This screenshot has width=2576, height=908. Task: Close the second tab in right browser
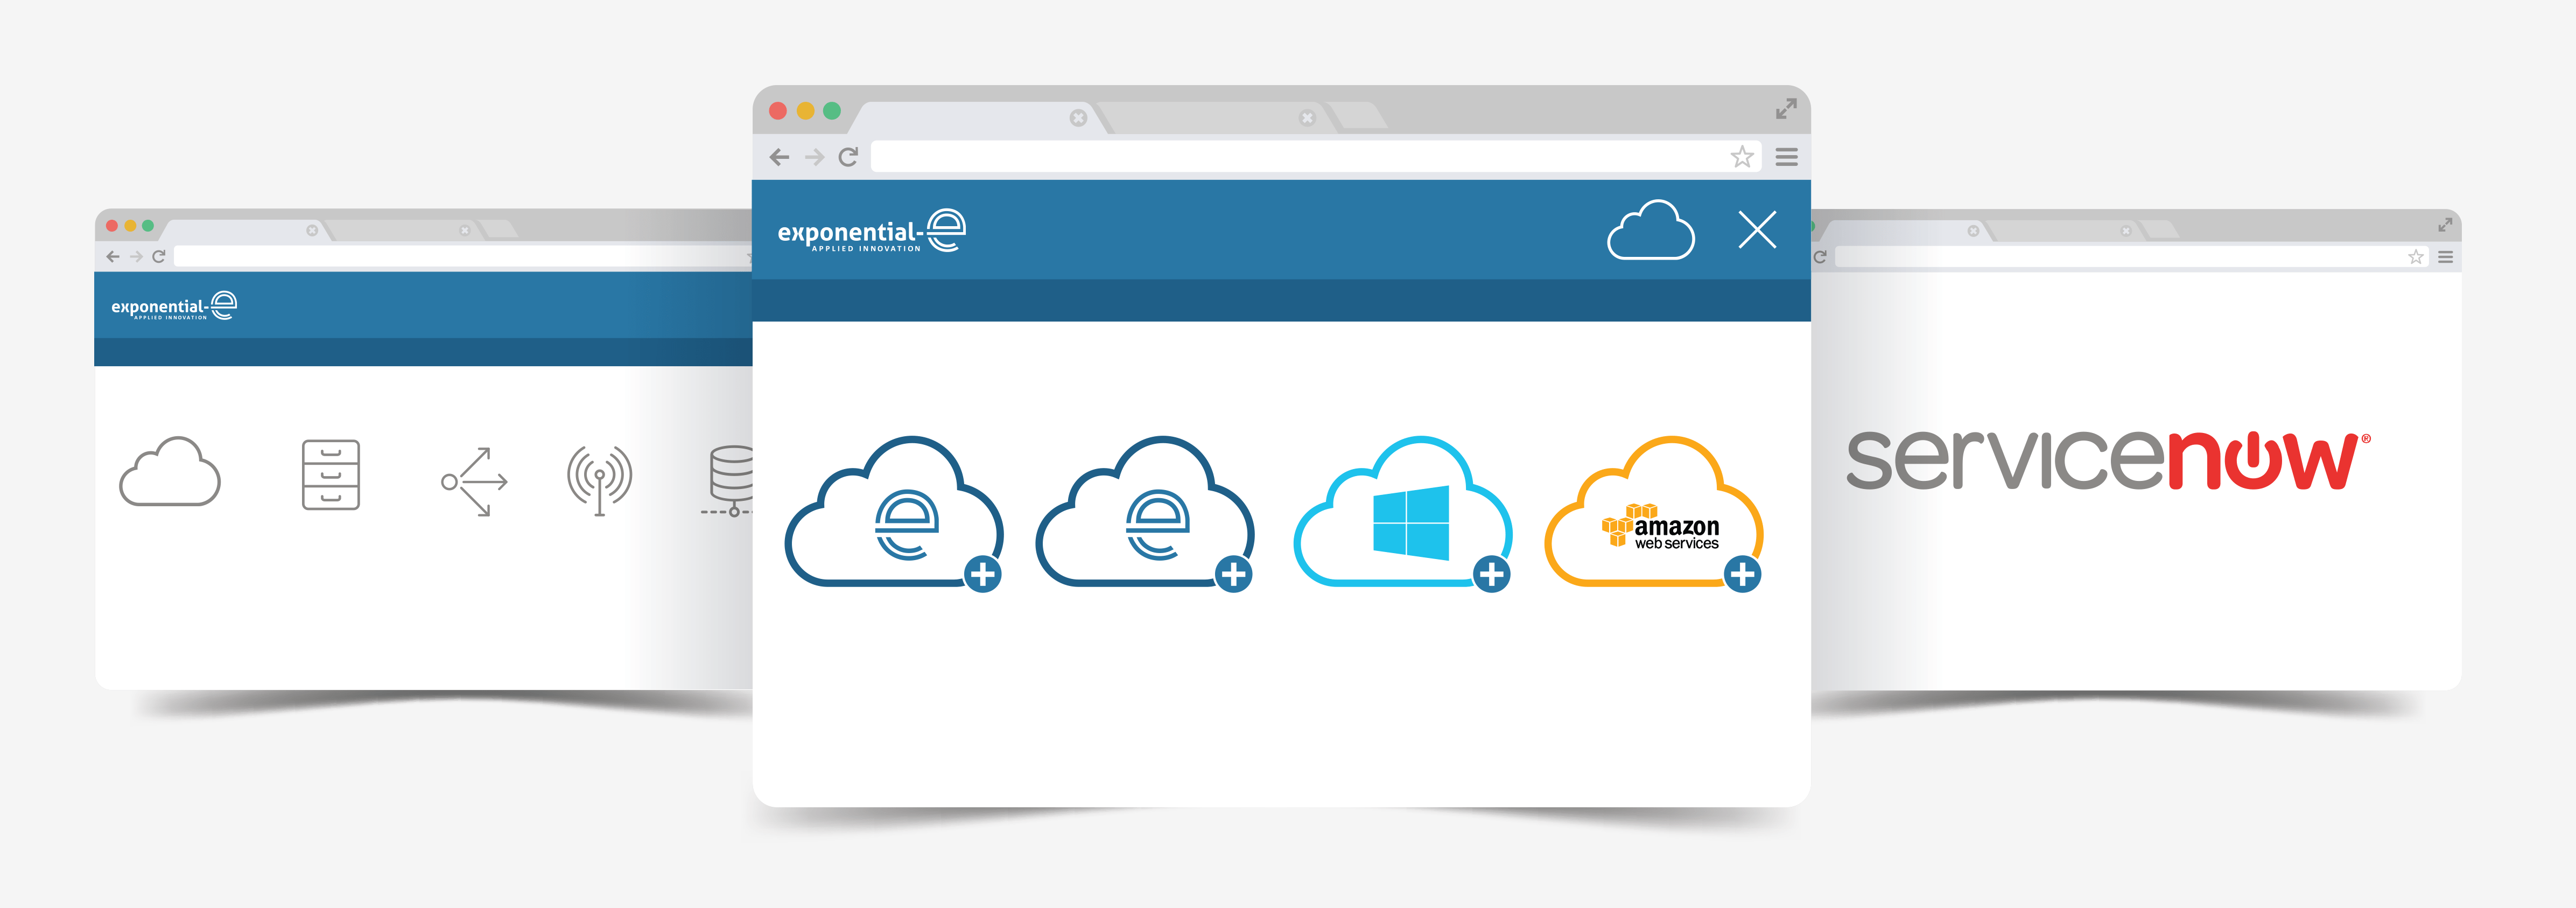(2126, 231)
